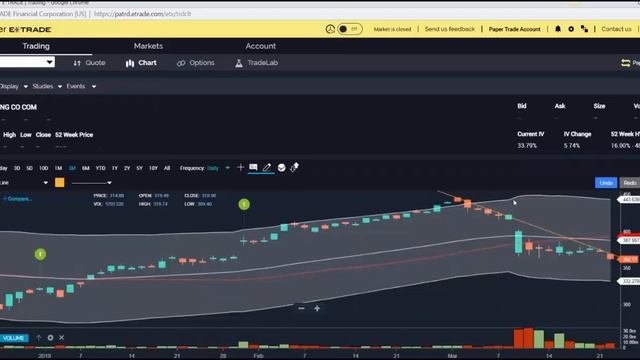Select the 6M chart range
This screenshot has width=640, height=360.
(x=86, y=168)
